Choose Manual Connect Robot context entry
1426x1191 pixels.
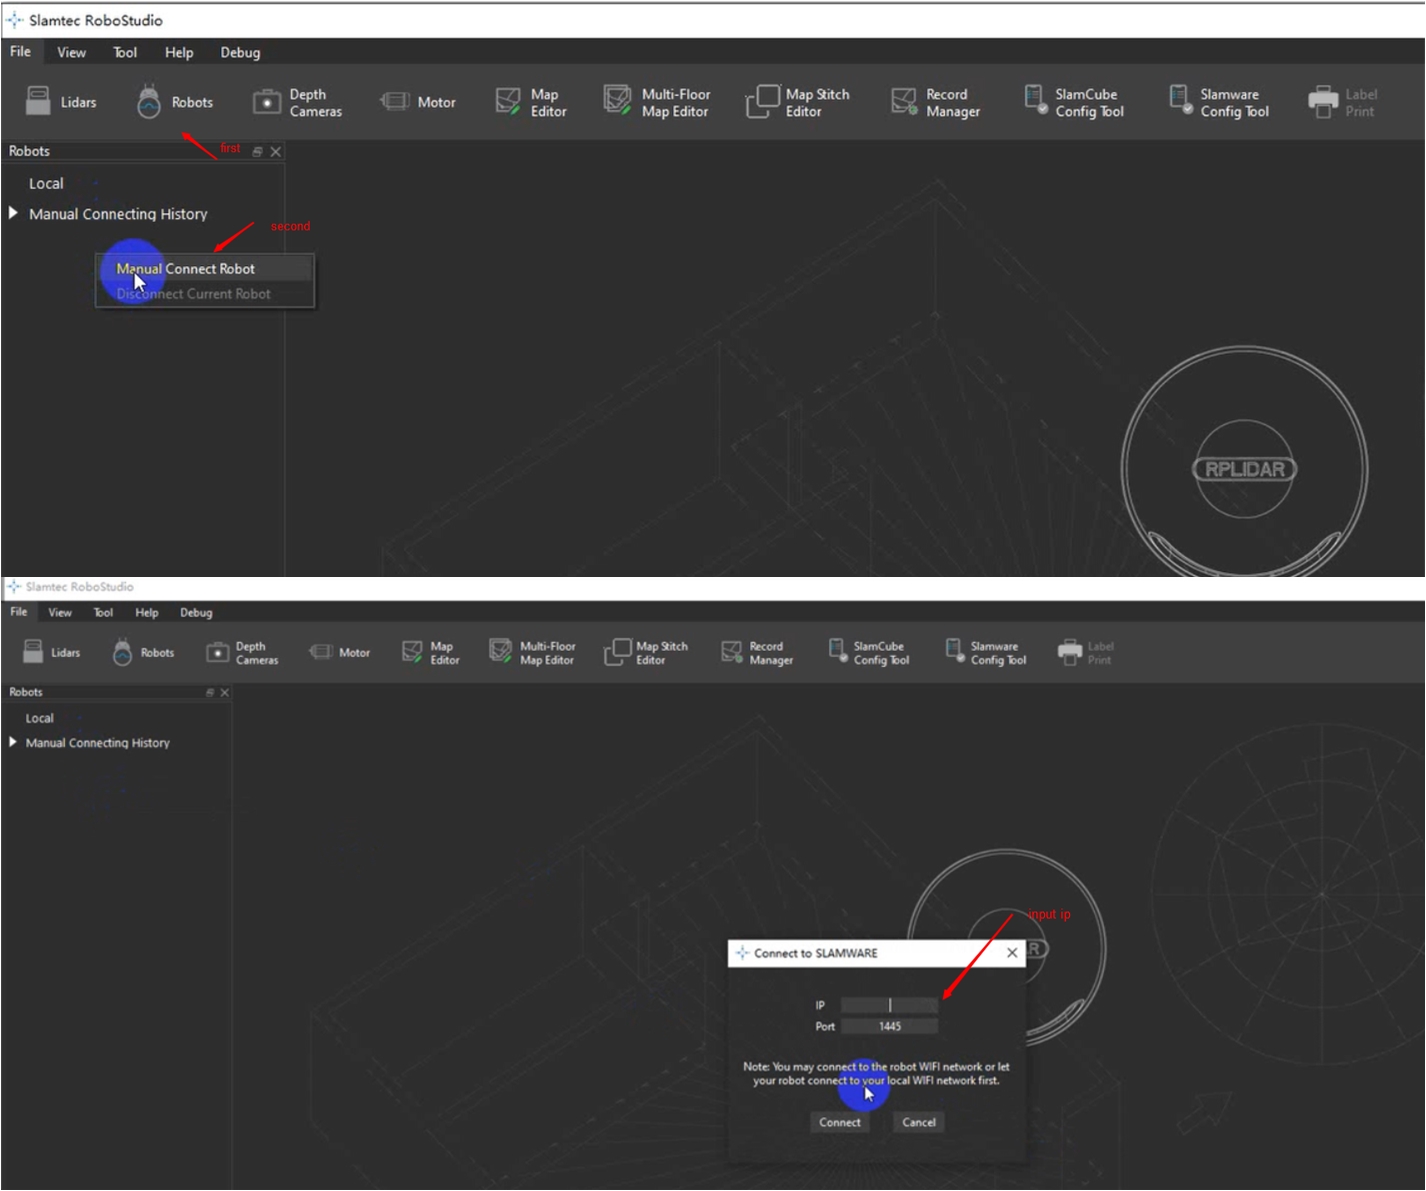click(x=205, y=268)
